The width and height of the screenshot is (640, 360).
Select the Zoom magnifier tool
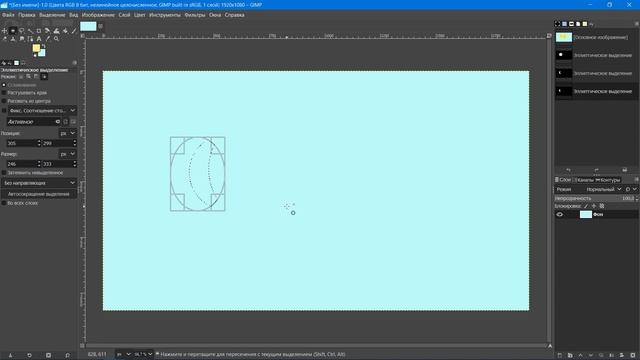click(56, 39)
